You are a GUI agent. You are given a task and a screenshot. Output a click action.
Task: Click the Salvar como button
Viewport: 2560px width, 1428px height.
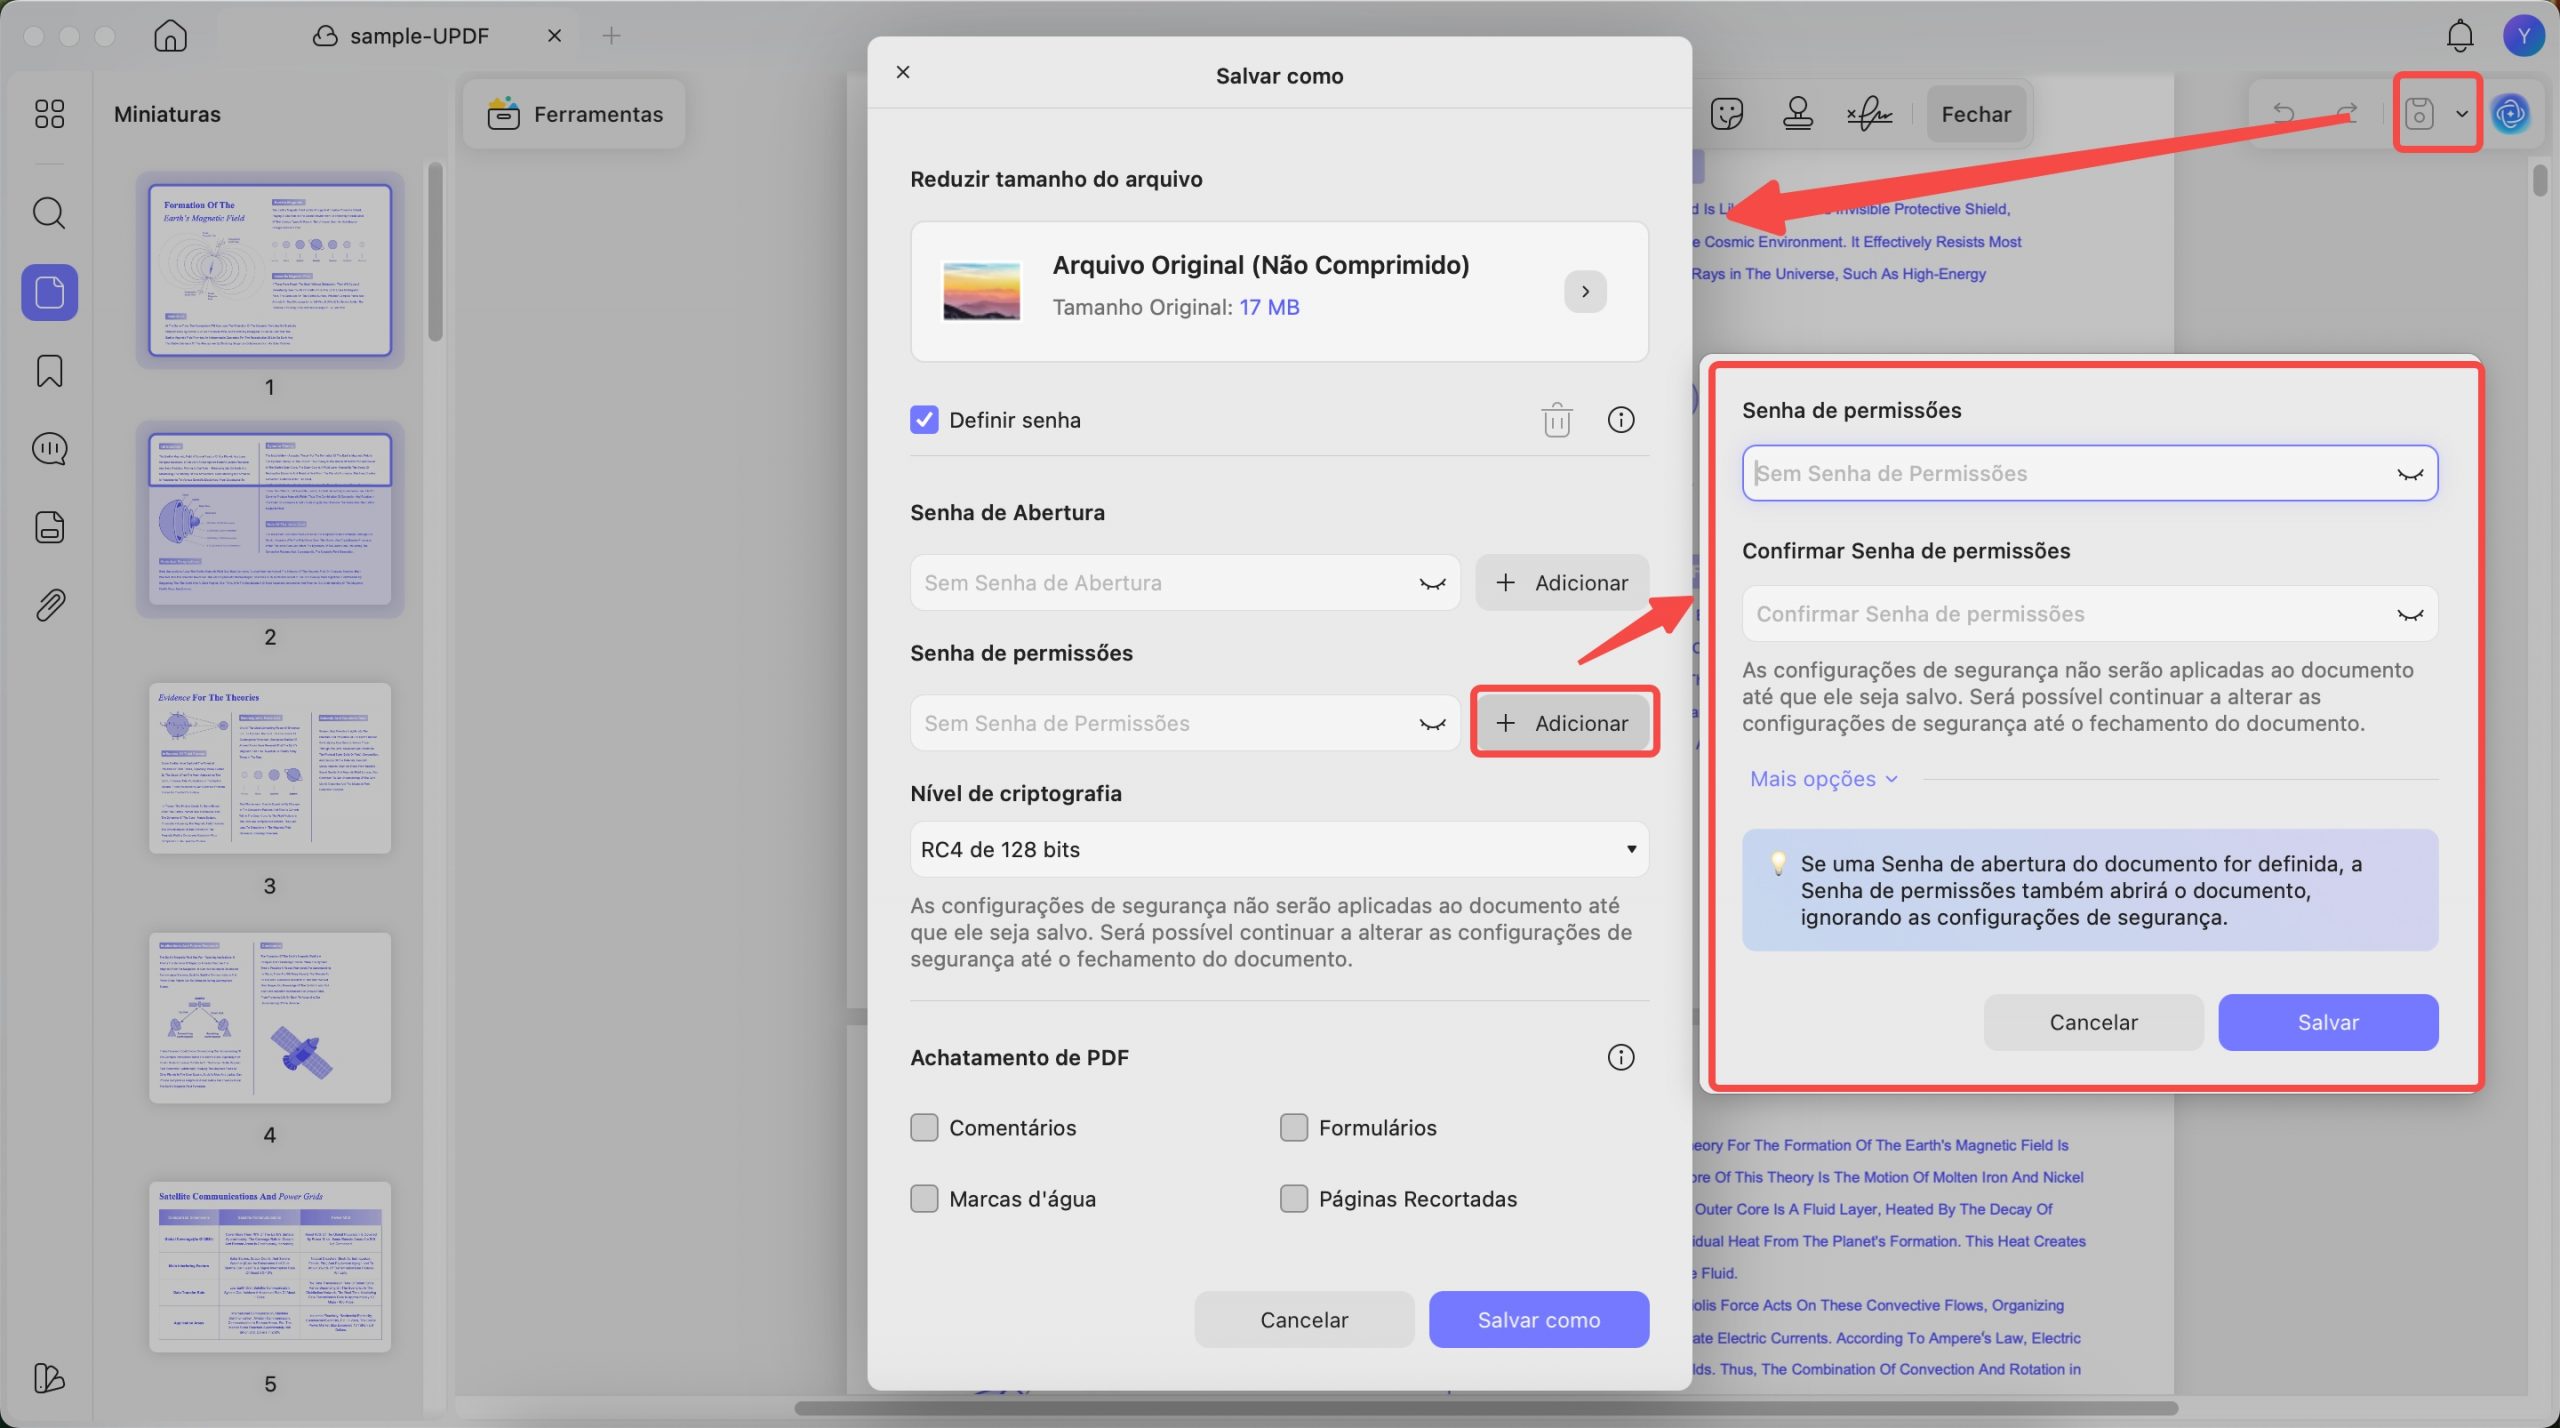[x=1538, y=1319]
